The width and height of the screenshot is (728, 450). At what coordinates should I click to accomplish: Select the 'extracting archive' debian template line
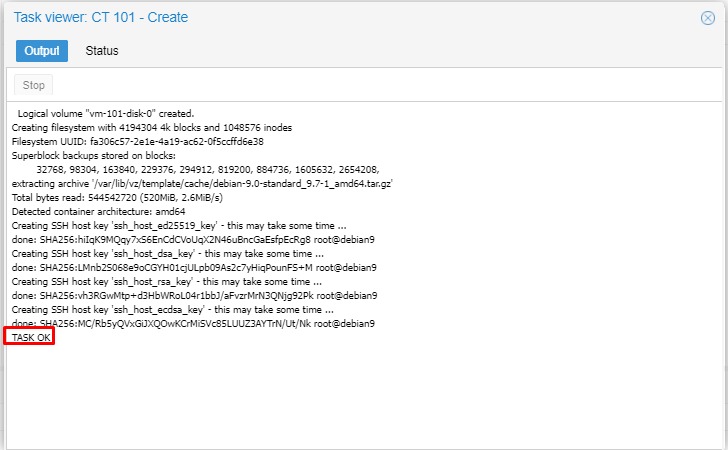point(202,183)
